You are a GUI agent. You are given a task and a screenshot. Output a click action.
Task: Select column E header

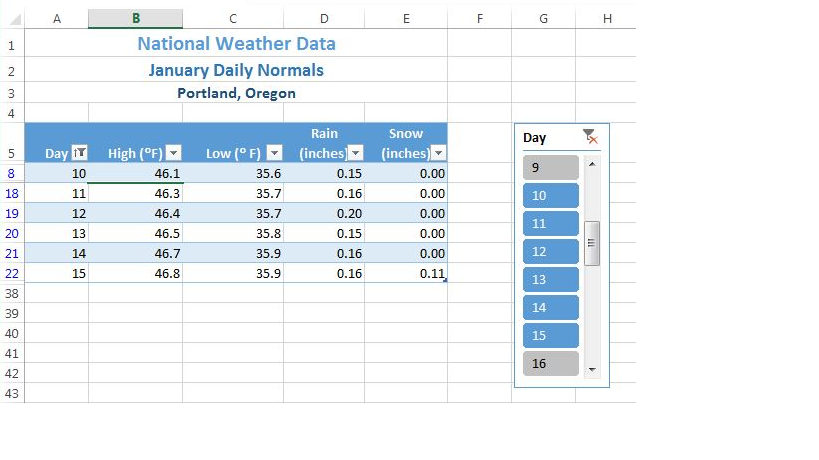pos(406,19)
